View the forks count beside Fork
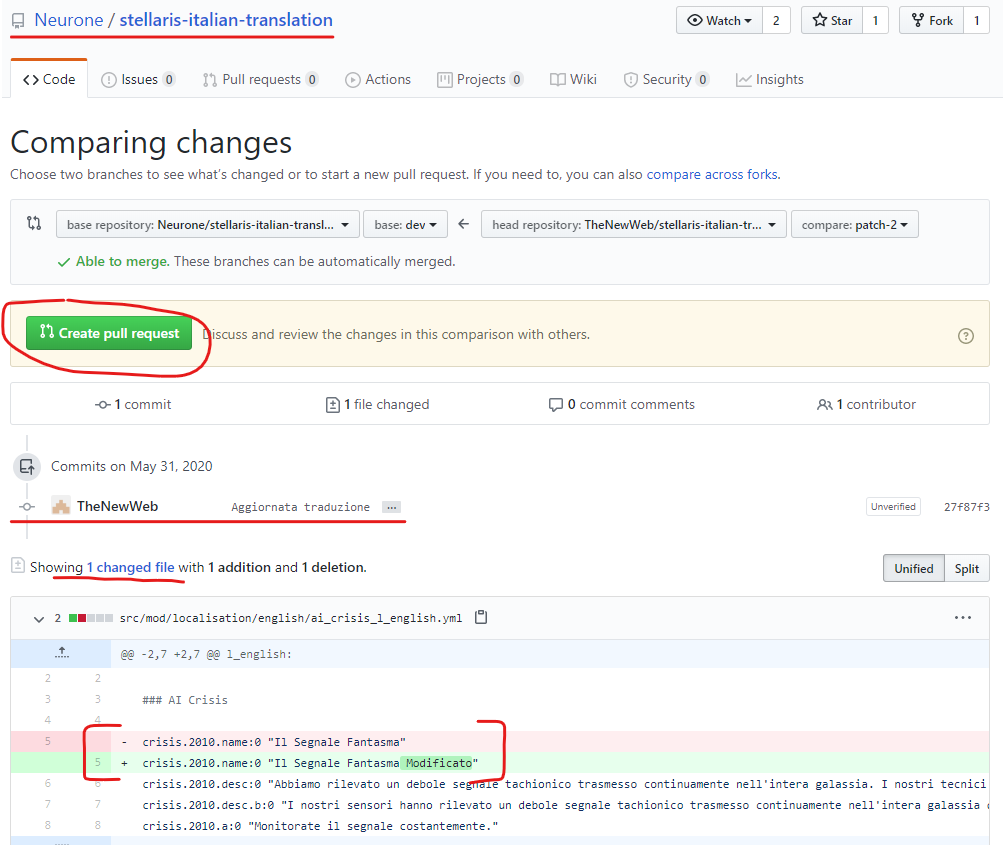The image size is (1003, 845). (976, 20)
